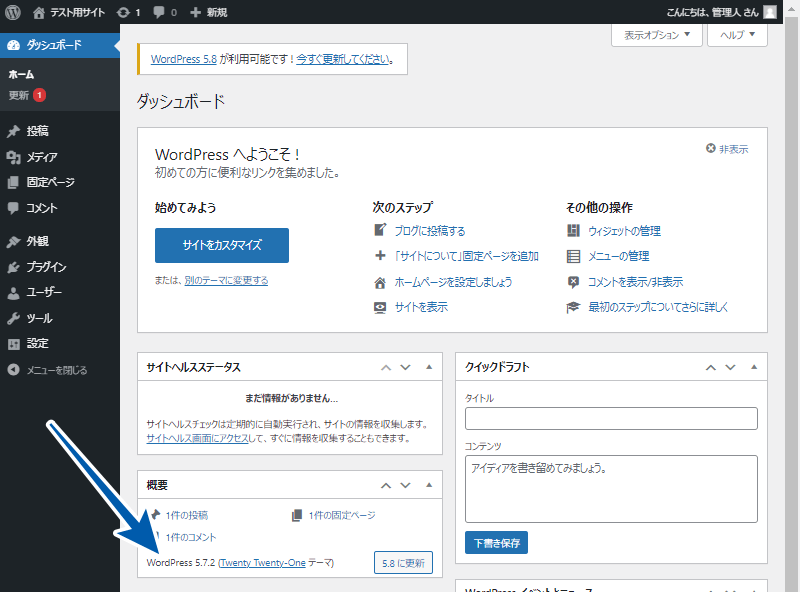Image resolution: width=800 pixels, height=592 pixels.
Task: Click the ユーザー person icon in sidebar
Action: coord(14,292)
